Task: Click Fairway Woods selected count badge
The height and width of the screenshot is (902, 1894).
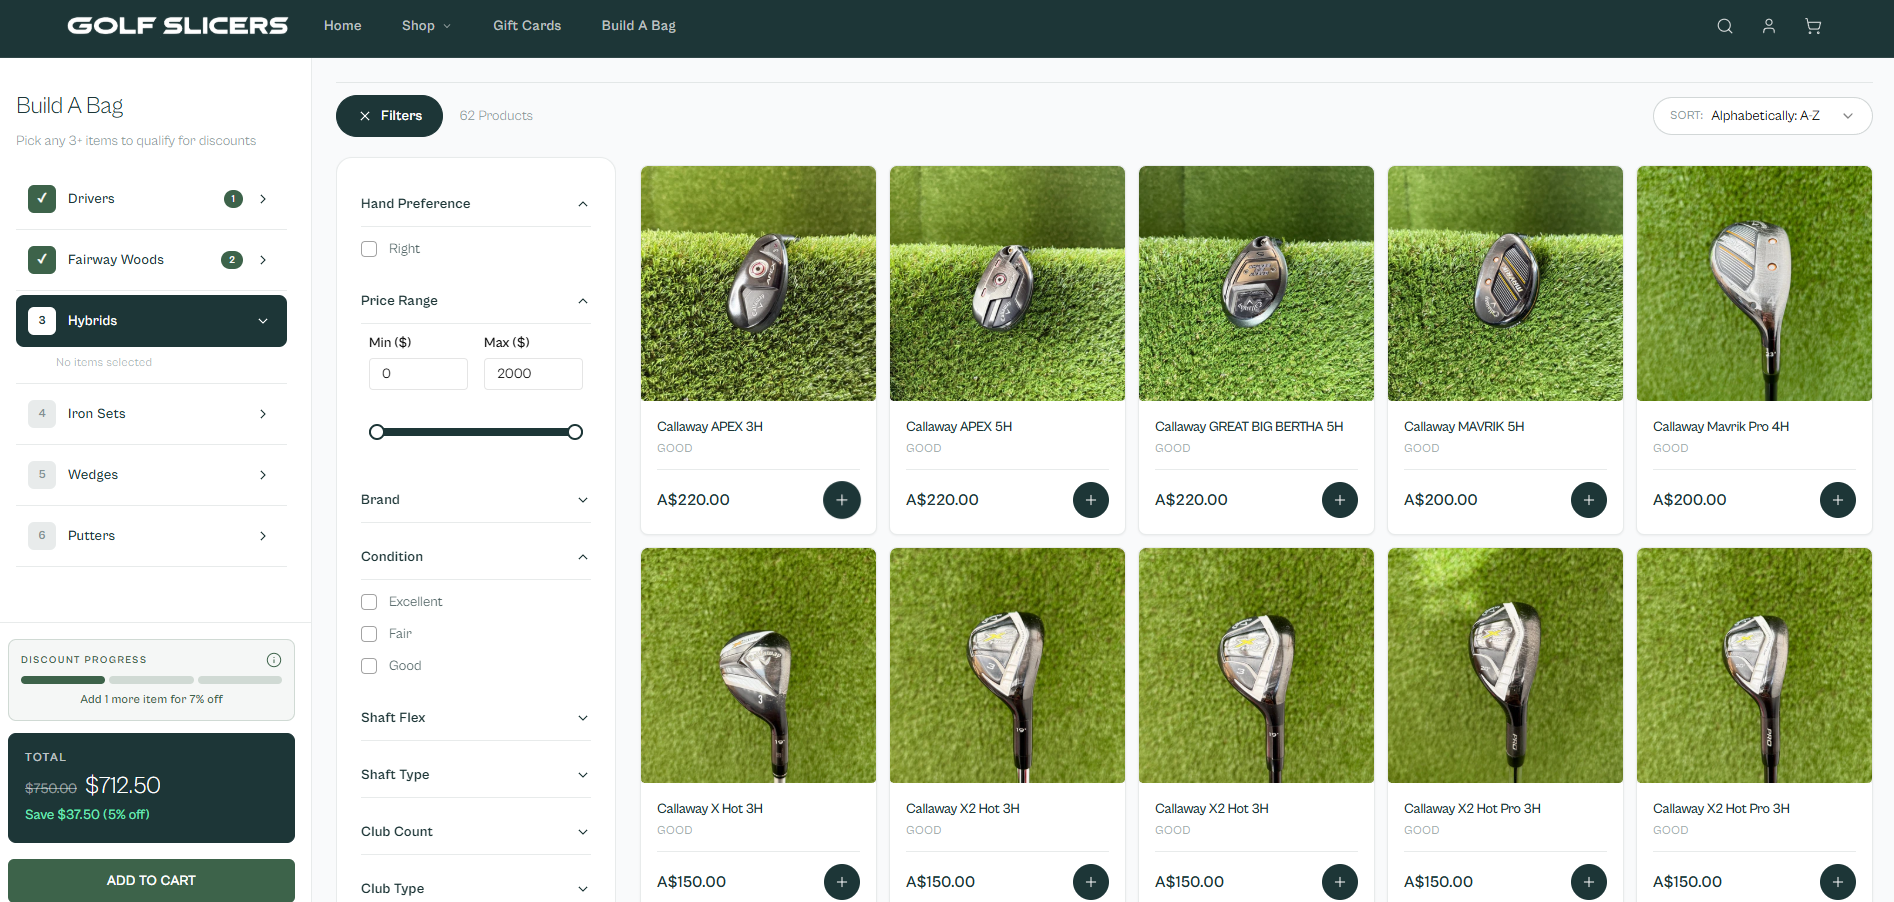Action: coord(232,260)
